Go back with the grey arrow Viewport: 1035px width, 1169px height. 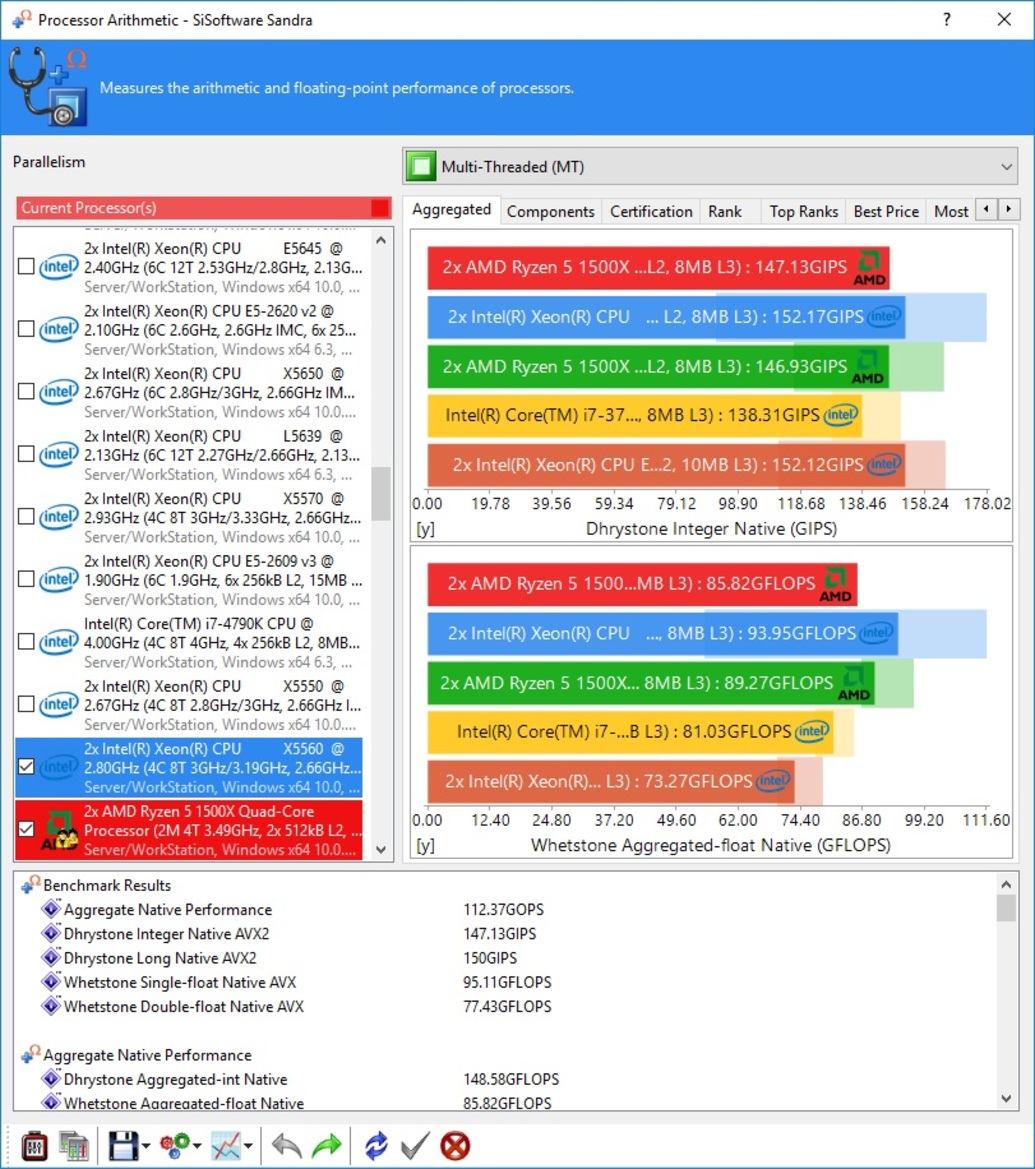[286, 1146]
